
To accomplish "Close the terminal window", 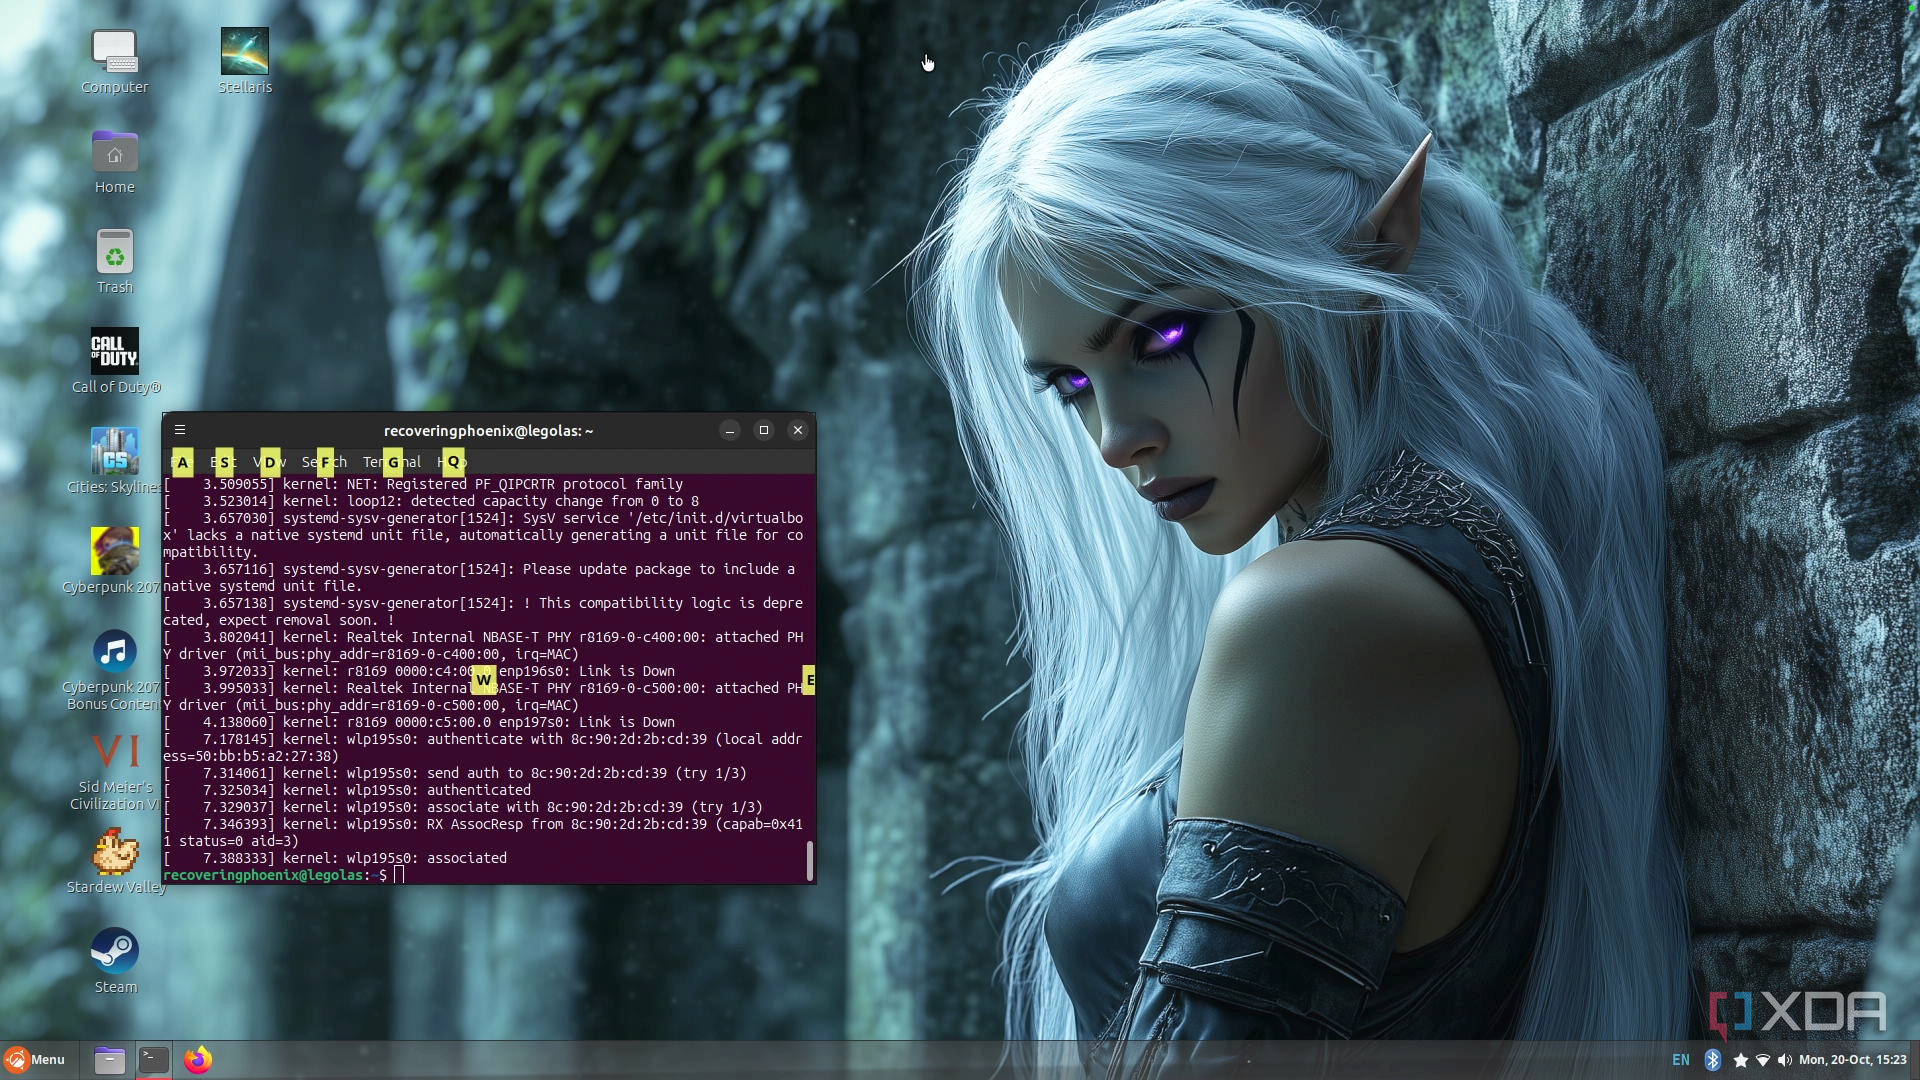I will [798, 430].
